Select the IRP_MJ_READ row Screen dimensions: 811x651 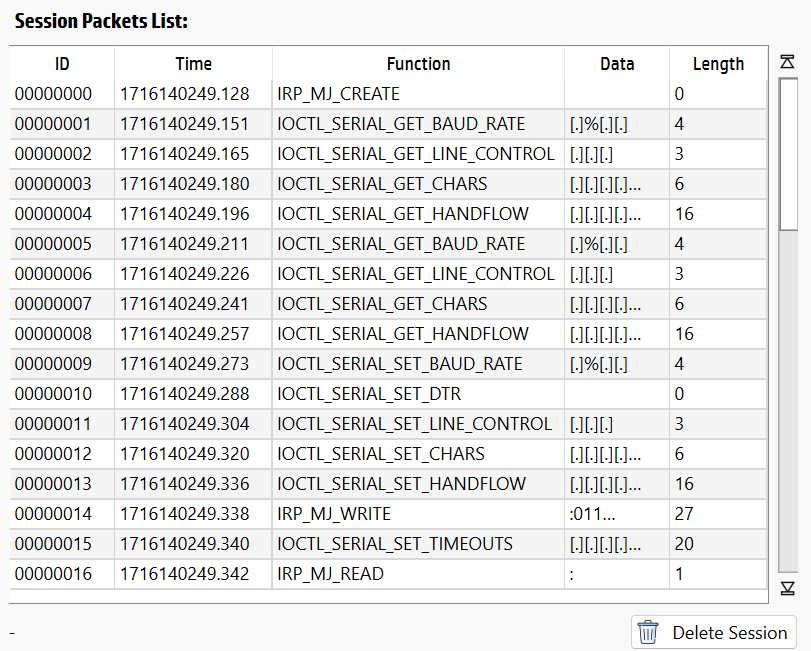[x=388, y=574]
